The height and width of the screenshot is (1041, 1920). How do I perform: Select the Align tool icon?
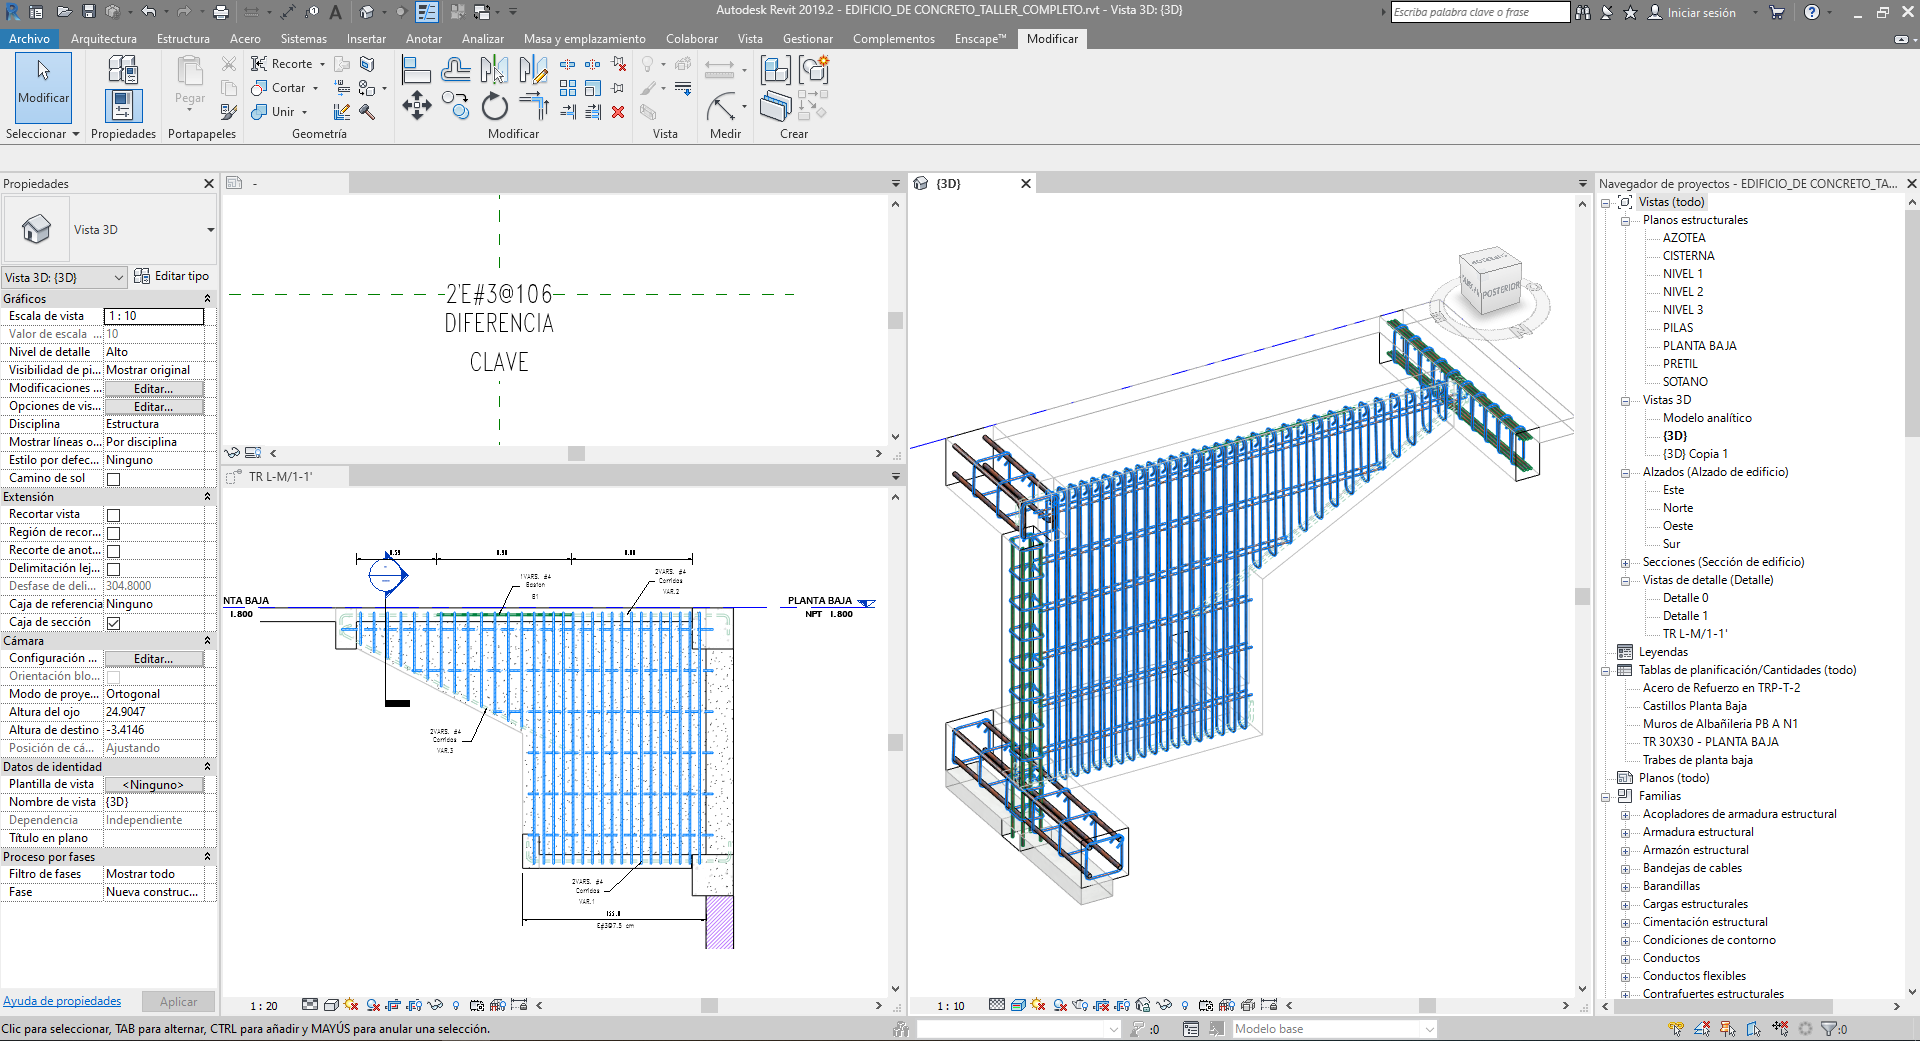point(415,70)
